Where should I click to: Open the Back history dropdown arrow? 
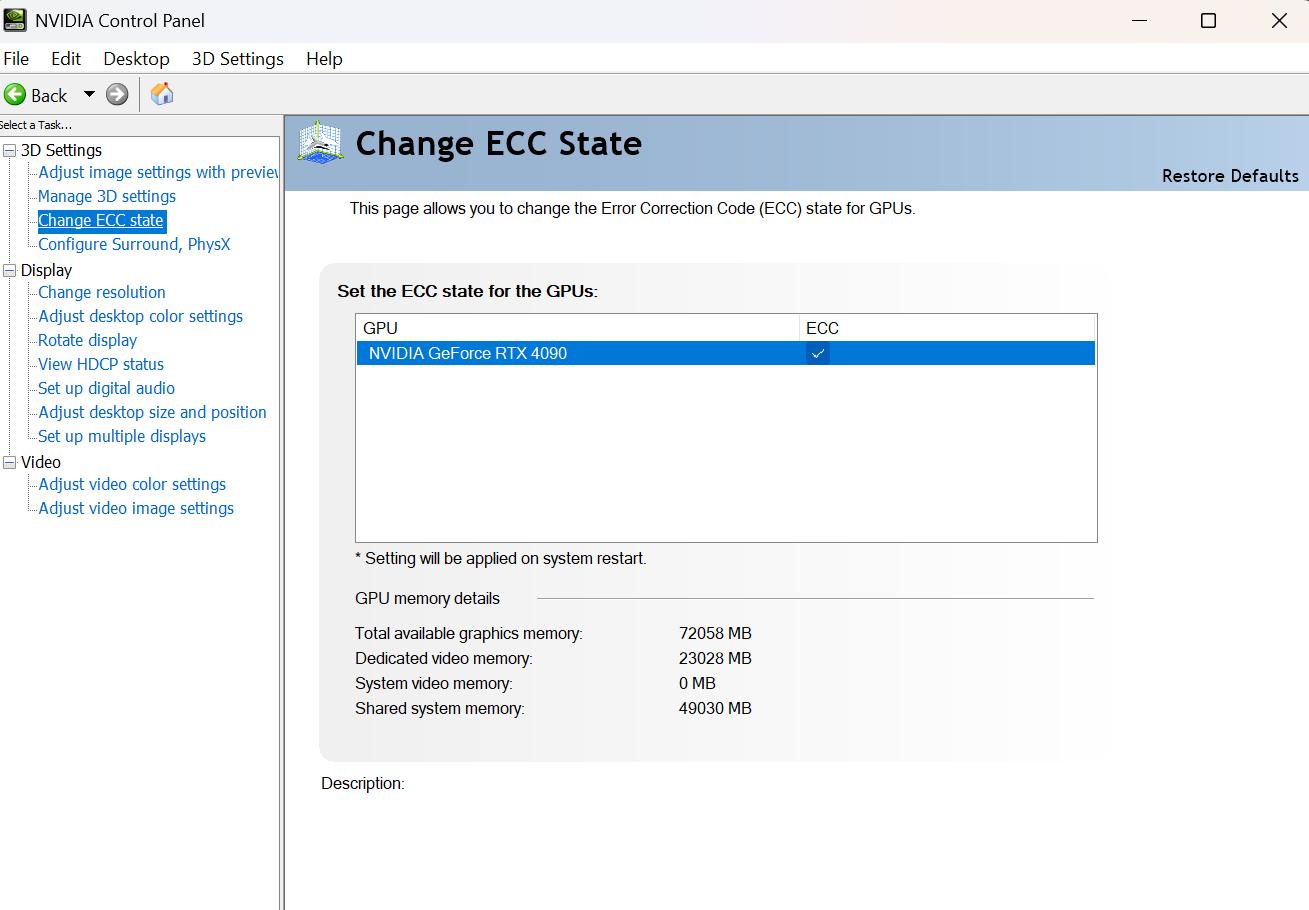(89, 95)
